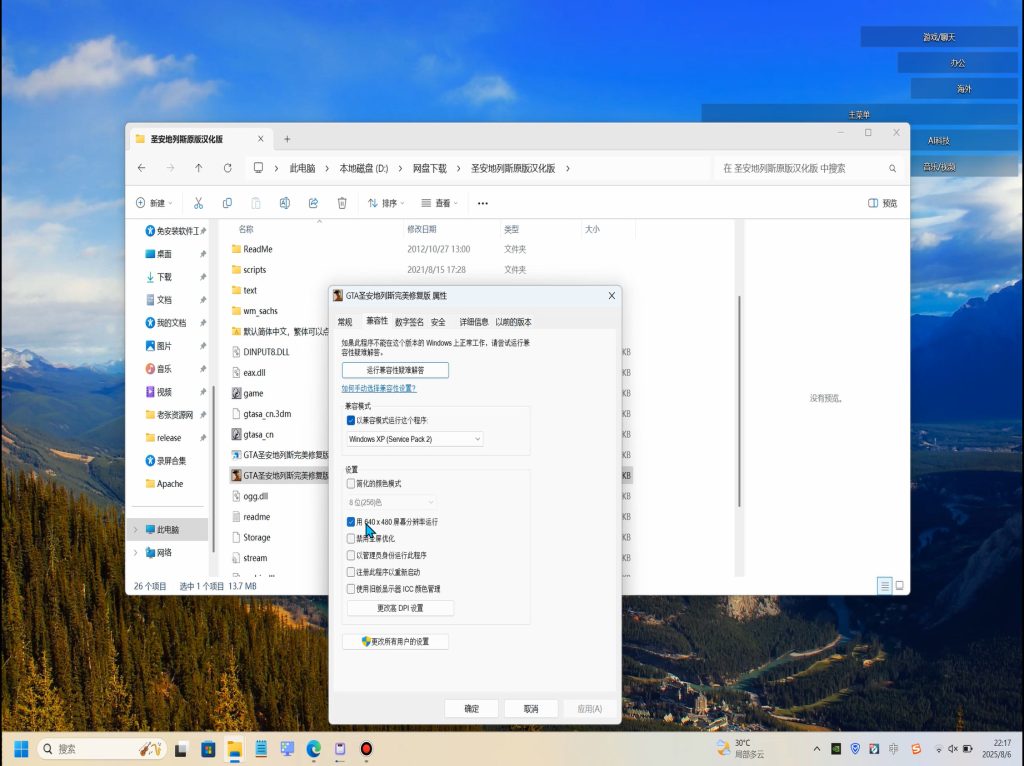Add a new Explorer tab with plus
Image resolution: width=1024 pixels, height=766 pixels.
click(x=287, y=139)
